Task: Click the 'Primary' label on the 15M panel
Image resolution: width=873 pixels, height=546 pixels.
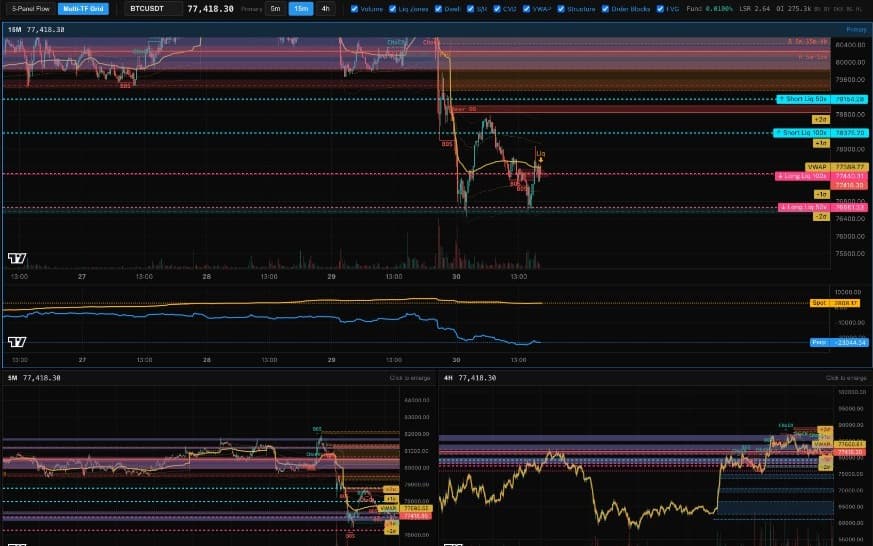Action: [856, 29]
